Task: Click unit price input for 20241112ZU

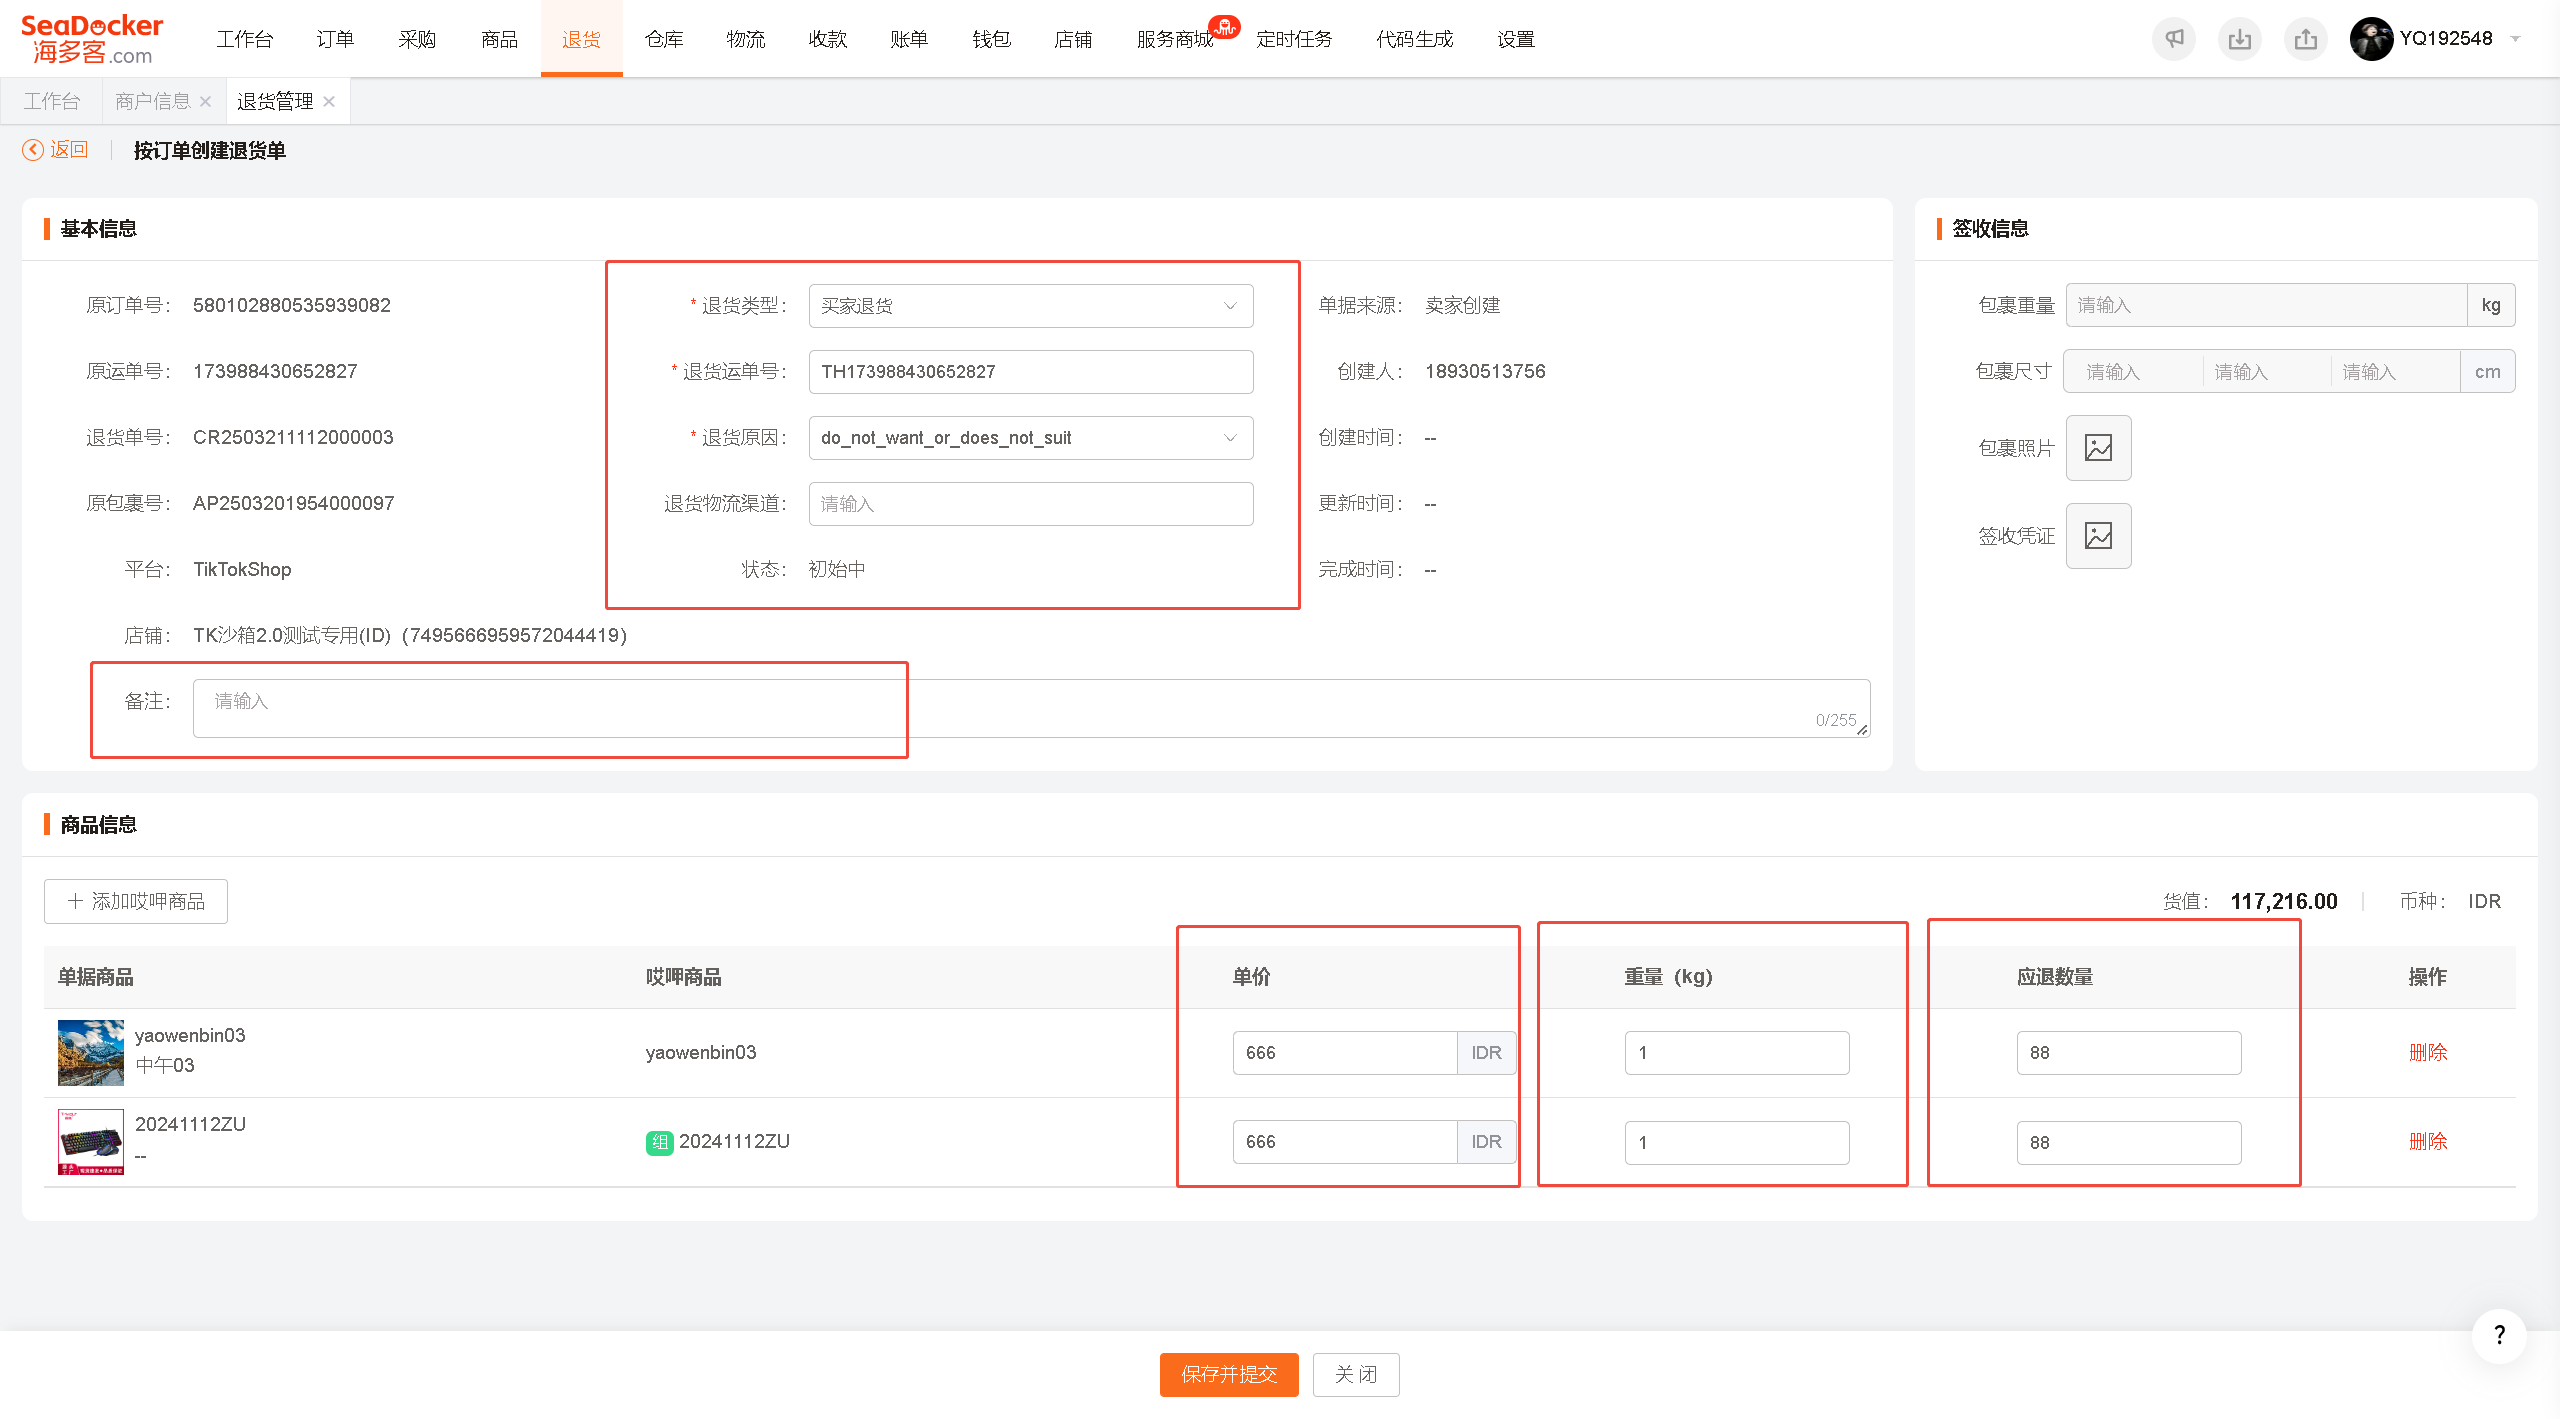Action: 1345,1142
